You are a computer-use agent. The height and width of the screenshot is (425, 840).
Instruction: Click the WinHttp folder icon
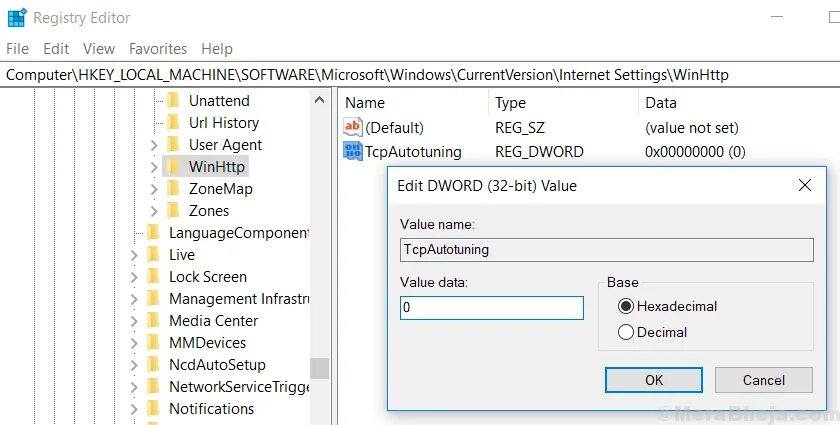pyautogui.click(x=172, y=167)
